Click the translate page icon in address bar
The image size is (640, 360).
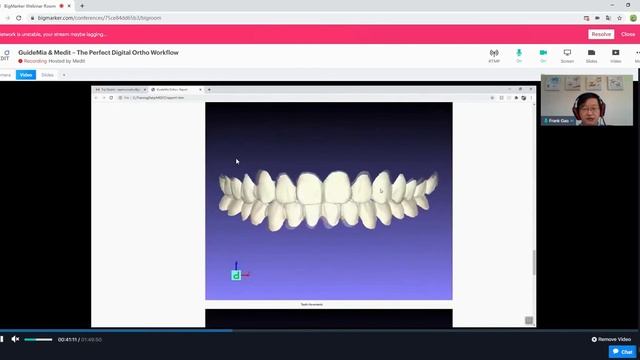608,18
